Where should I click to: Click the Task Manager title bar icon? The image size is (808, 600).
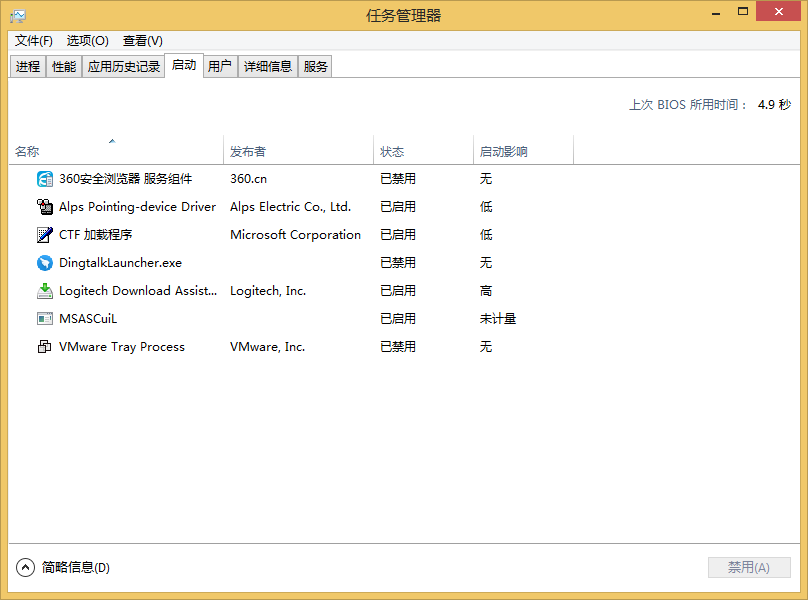tap(18, 16)
